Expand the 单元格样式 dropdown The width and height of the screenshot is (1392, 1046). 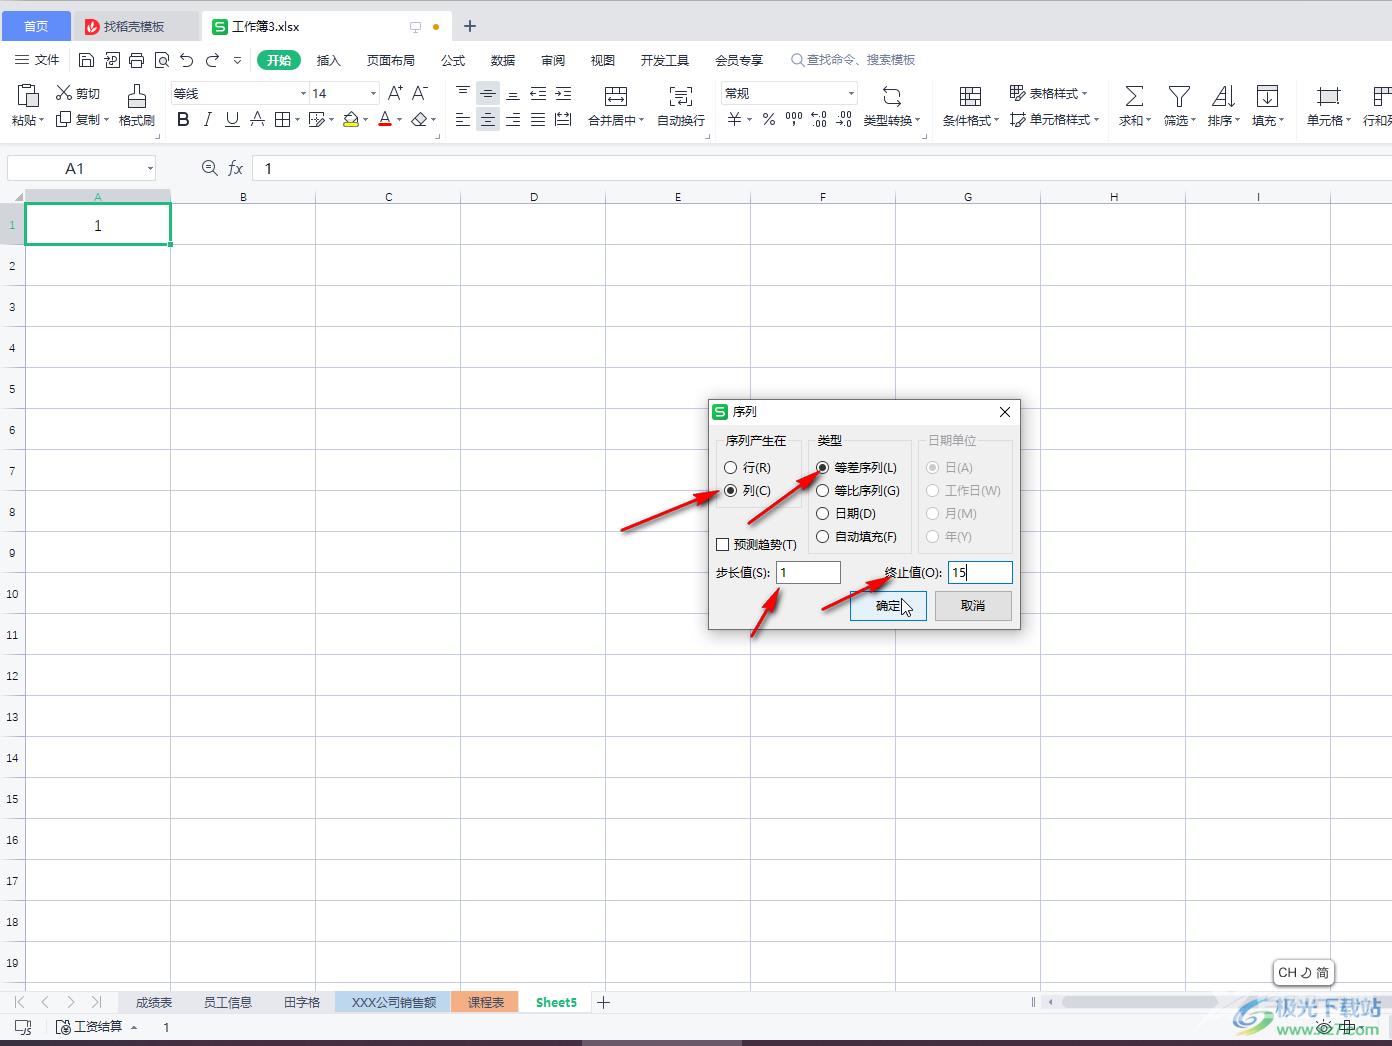(1096, 119)
